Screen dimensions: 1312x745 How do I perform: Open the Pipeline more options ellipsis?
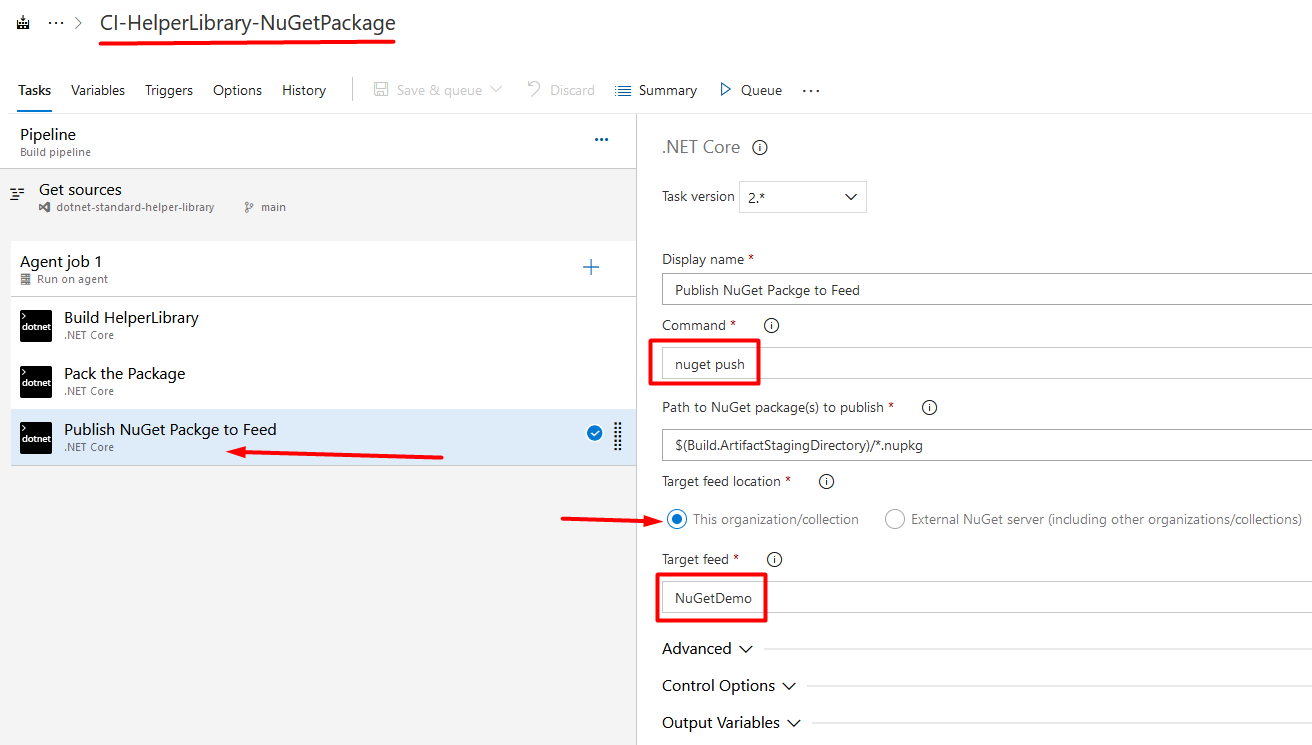(601, 140)
